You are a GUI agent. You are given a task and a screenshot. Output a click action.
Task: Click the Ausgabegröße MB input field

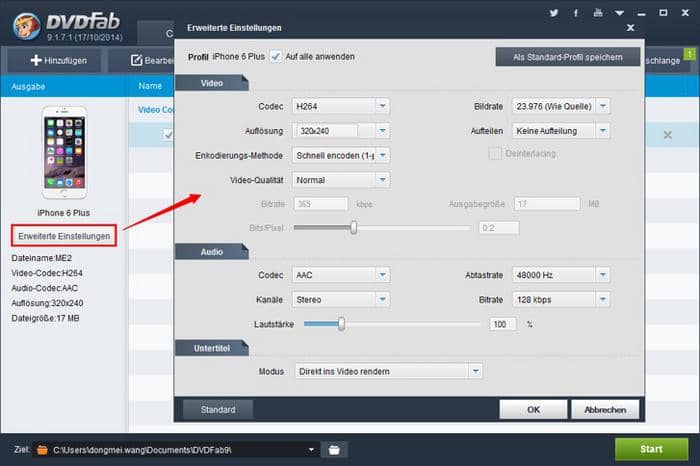[547, 204]
